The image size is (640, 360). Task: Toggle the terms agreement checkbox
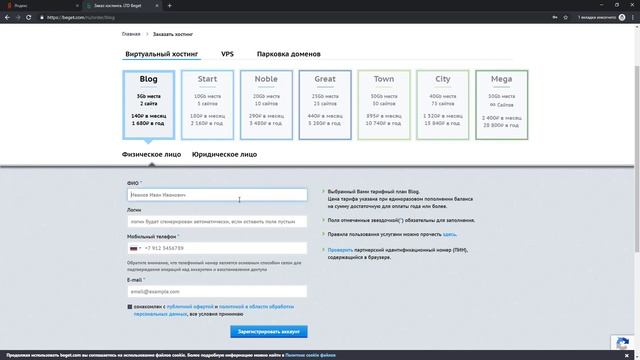click(130, 307)
